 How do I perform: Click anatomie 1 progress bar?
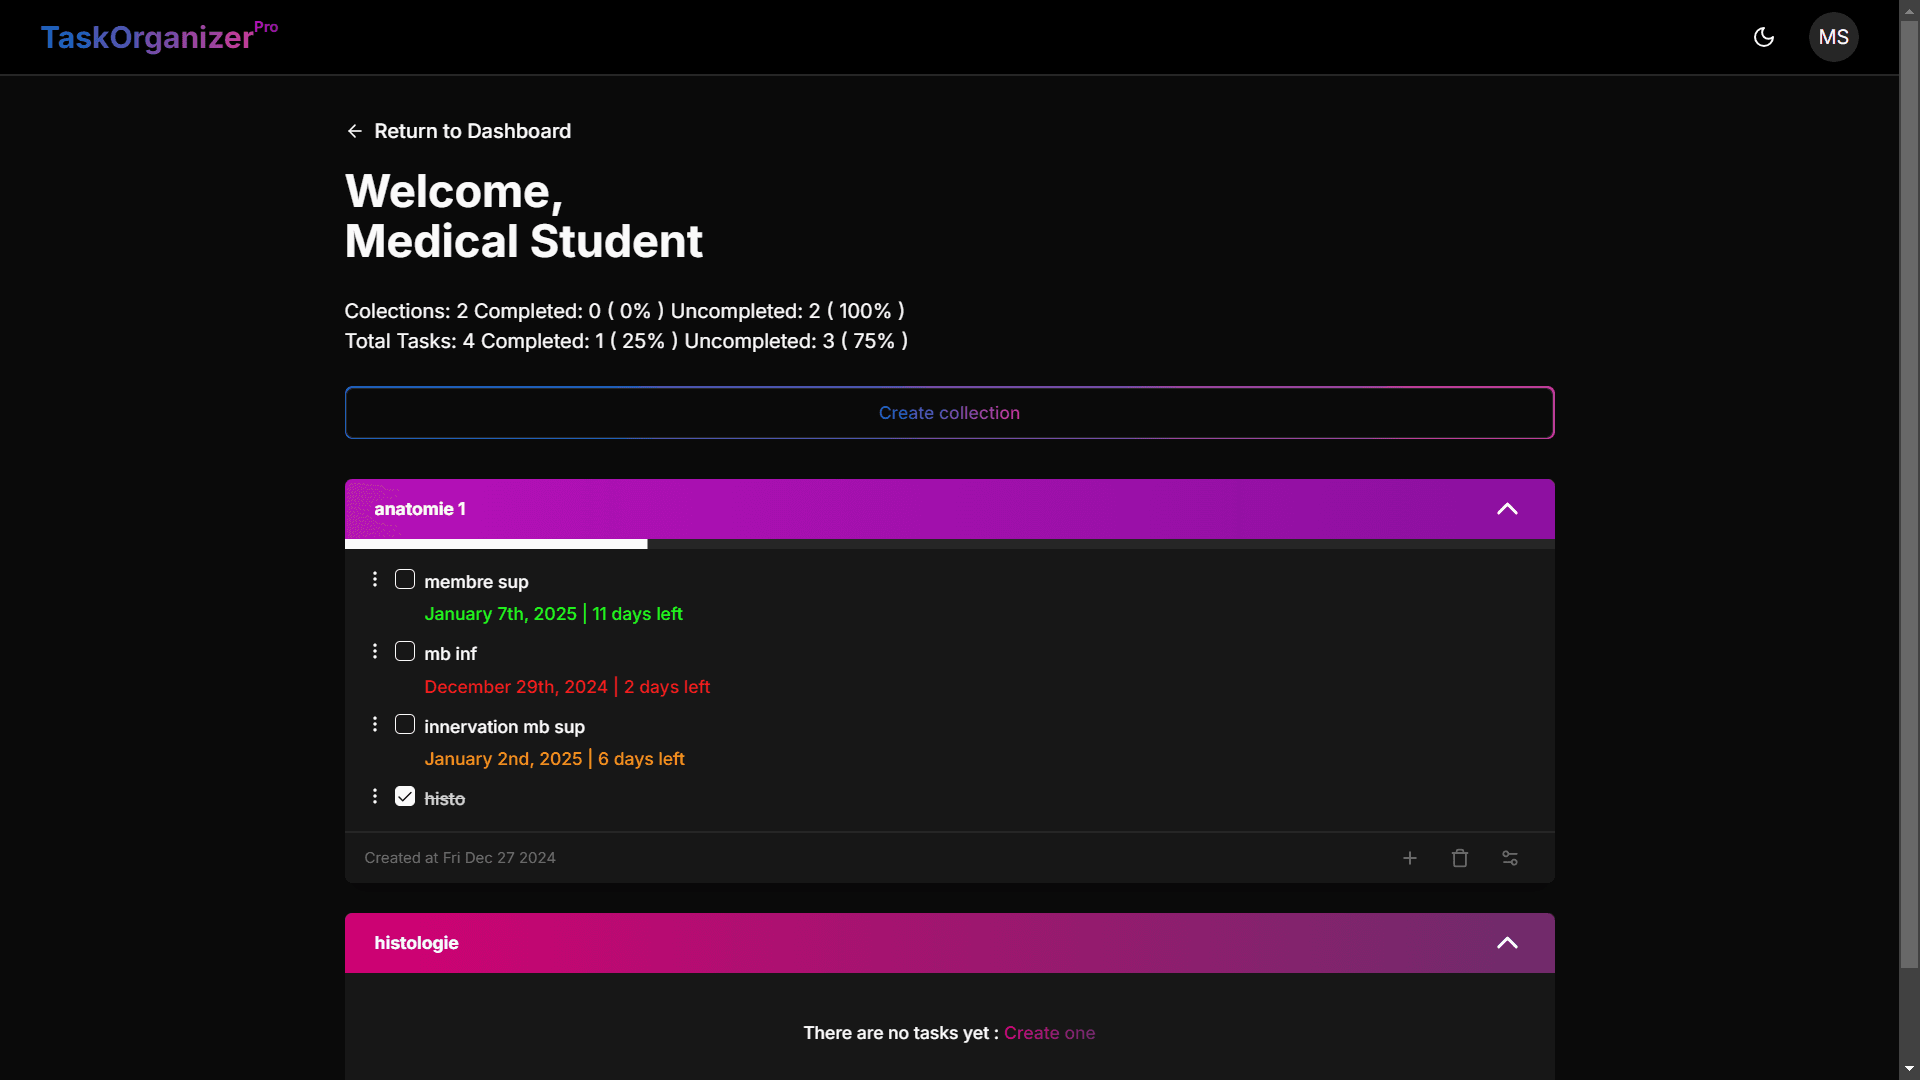pos(948,544)
